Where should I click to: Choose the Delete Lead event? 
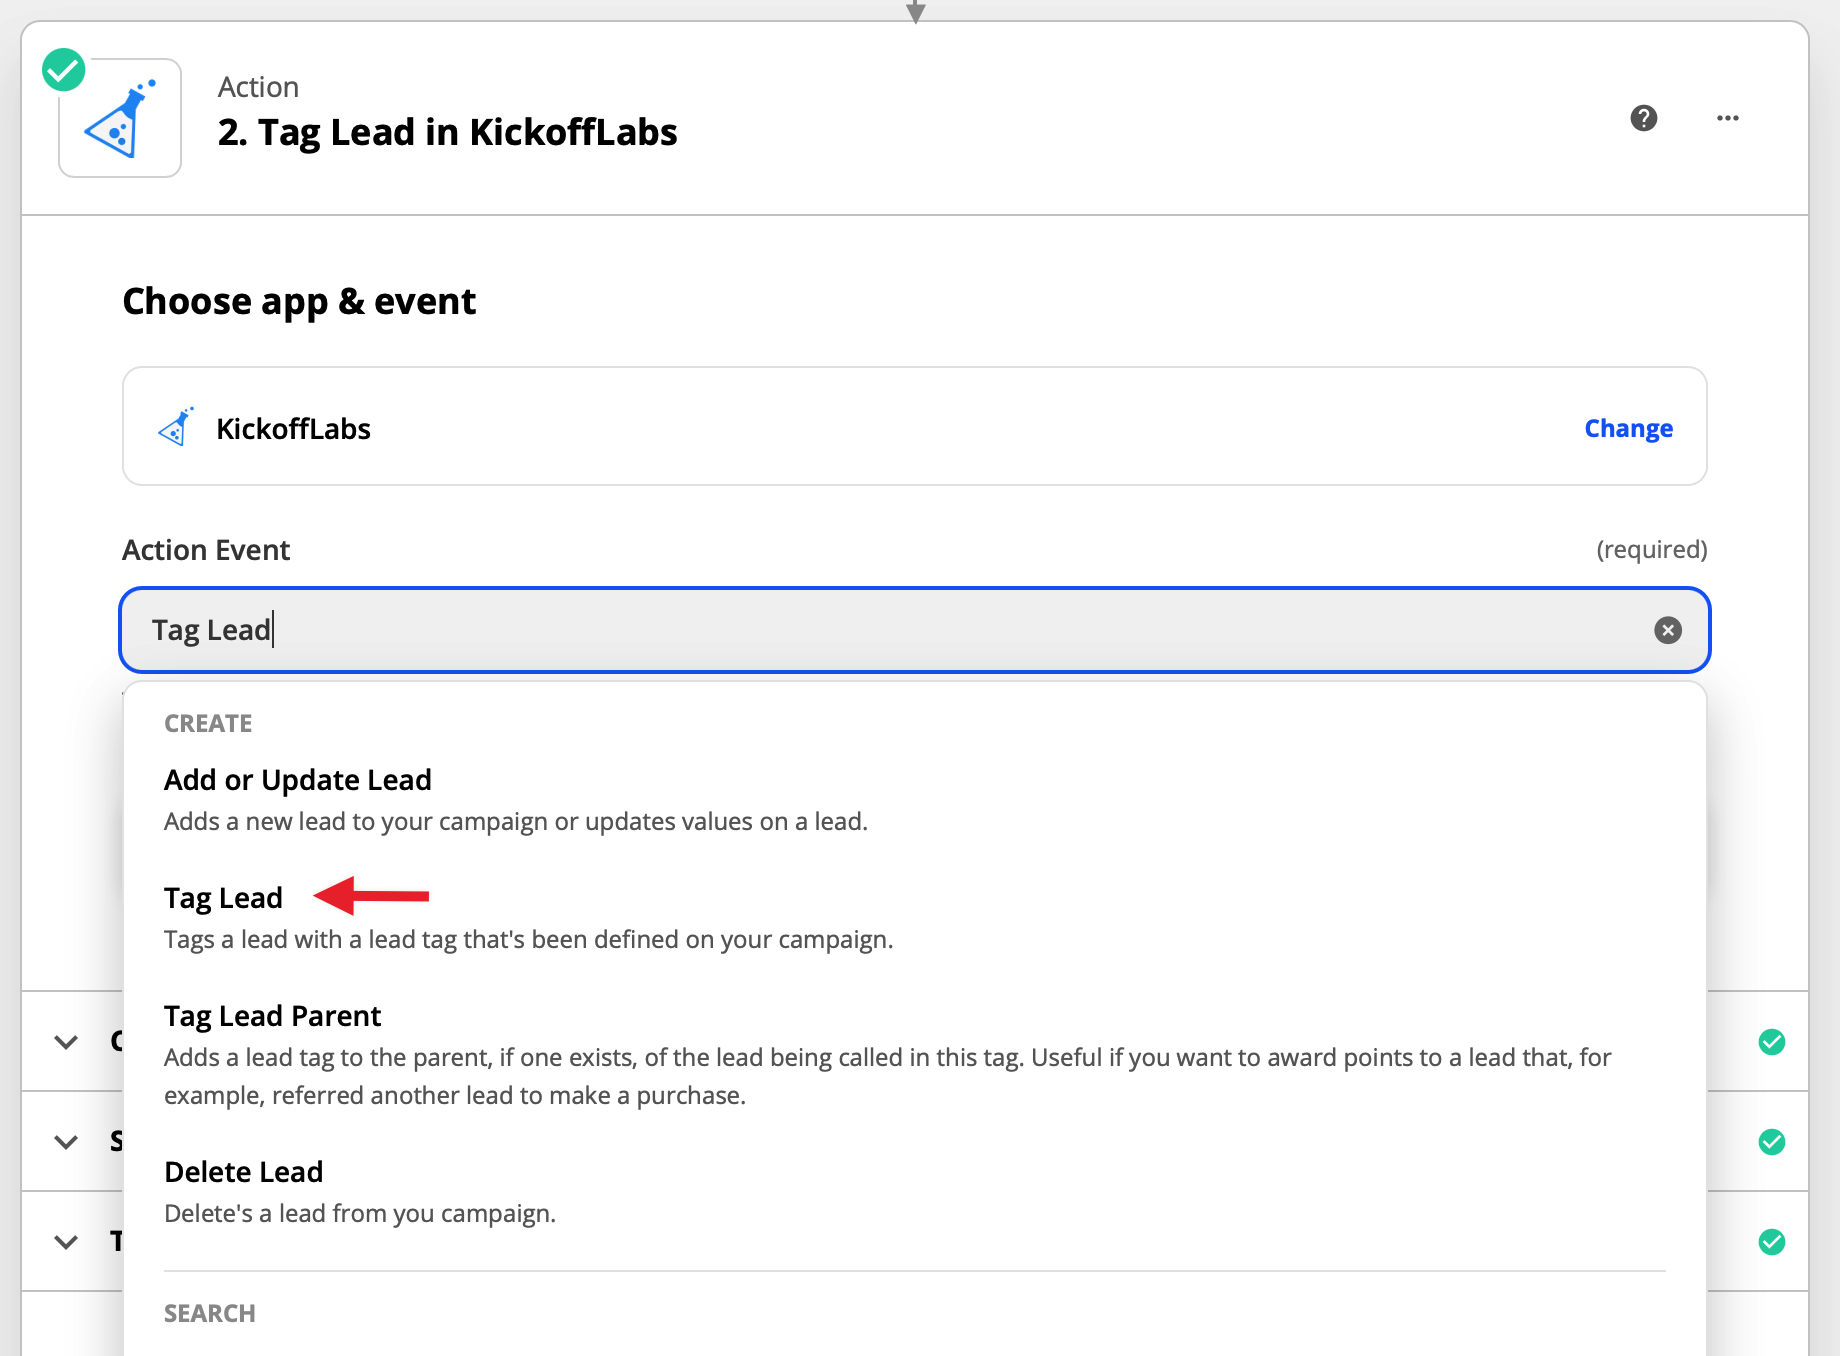(x=914, y=1192)
